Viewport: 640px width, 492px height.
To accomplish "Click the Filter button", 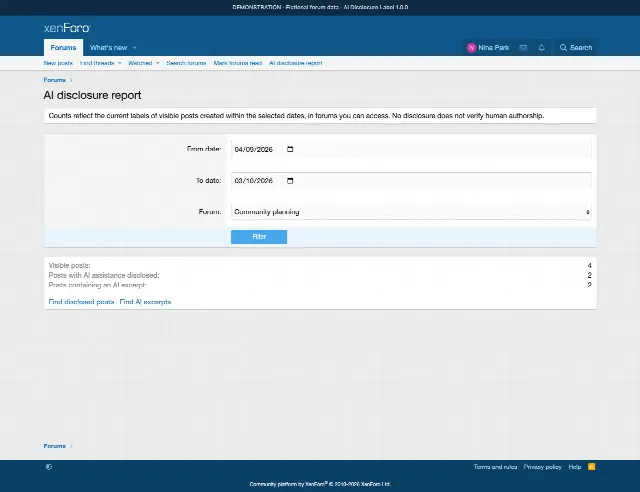I will click(x=259, y=237).
